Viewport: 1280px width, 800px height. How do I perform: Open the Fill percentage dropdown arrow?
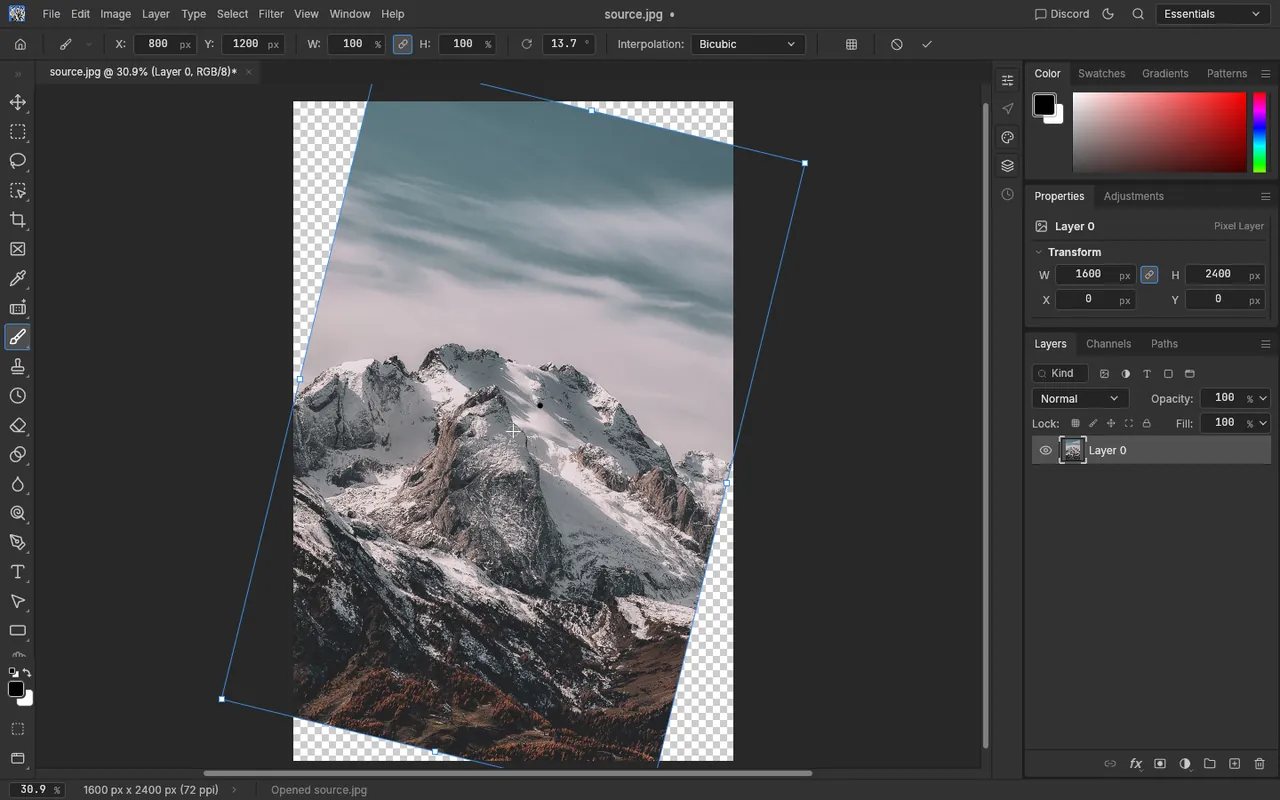(x=1265, y=424)
